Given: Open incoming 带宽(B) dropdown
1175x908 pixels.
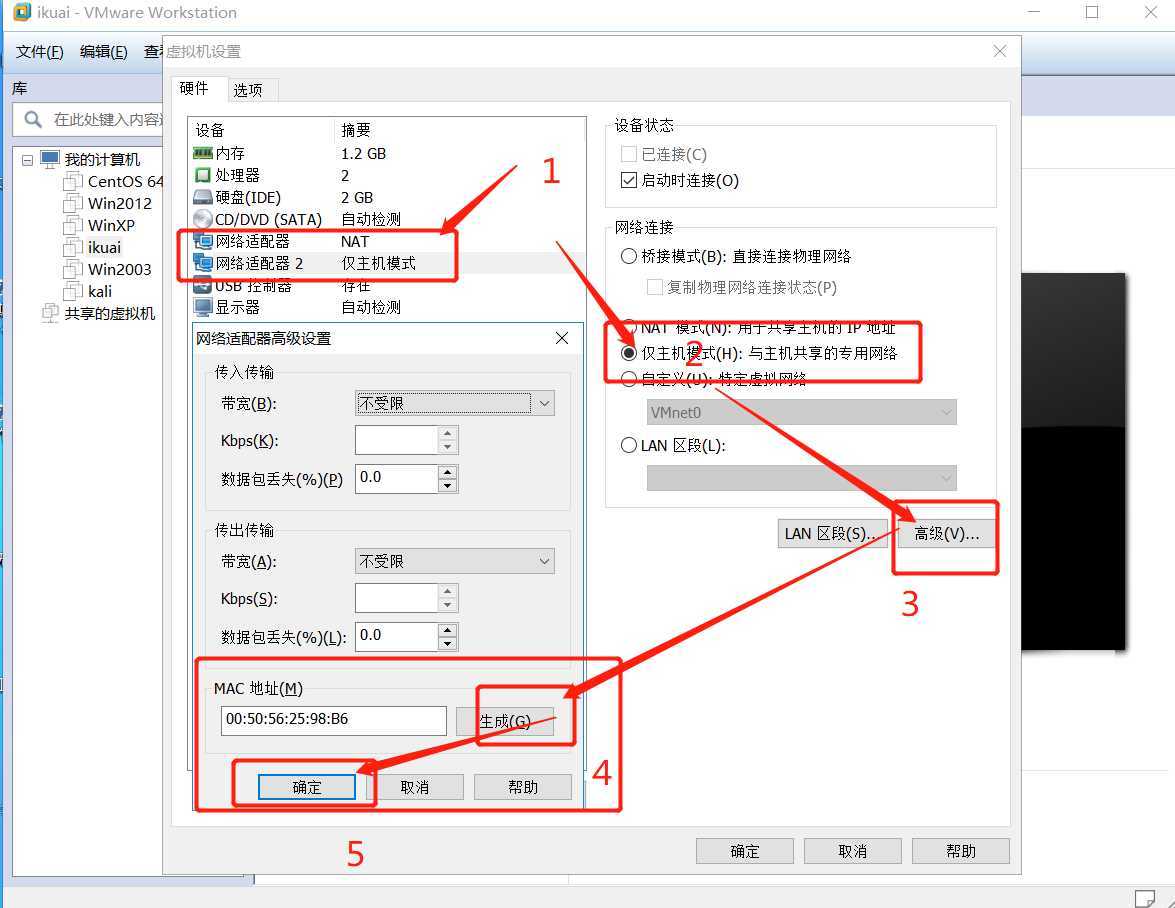Looking at the screenshot, I should click(x=455, y=403).
